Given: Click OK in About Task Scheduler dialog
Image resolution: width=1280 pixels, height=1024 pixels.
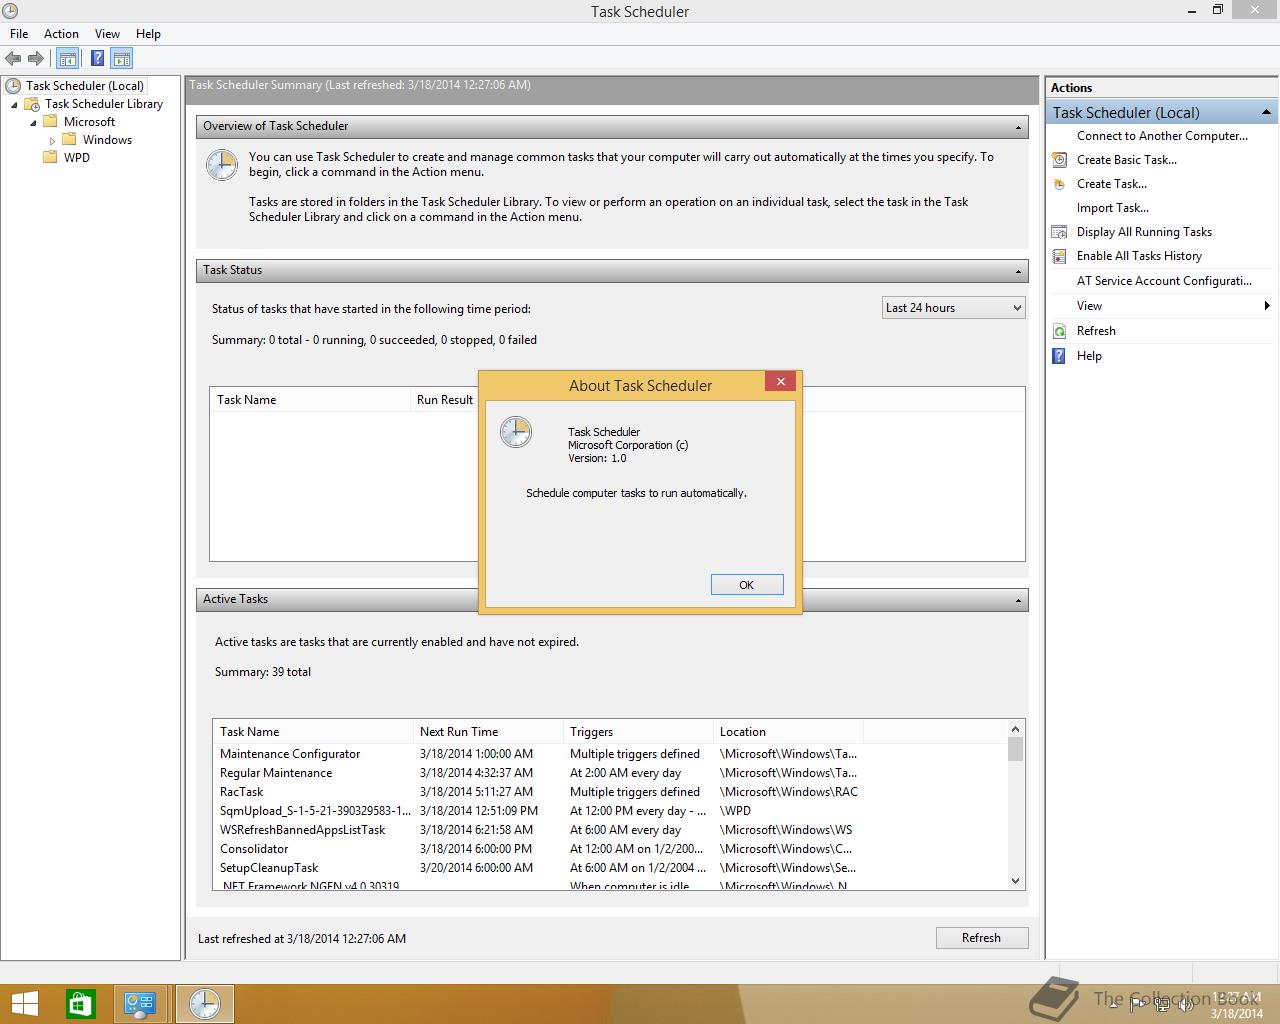Looking at the screenshot, I should point(747,585).
